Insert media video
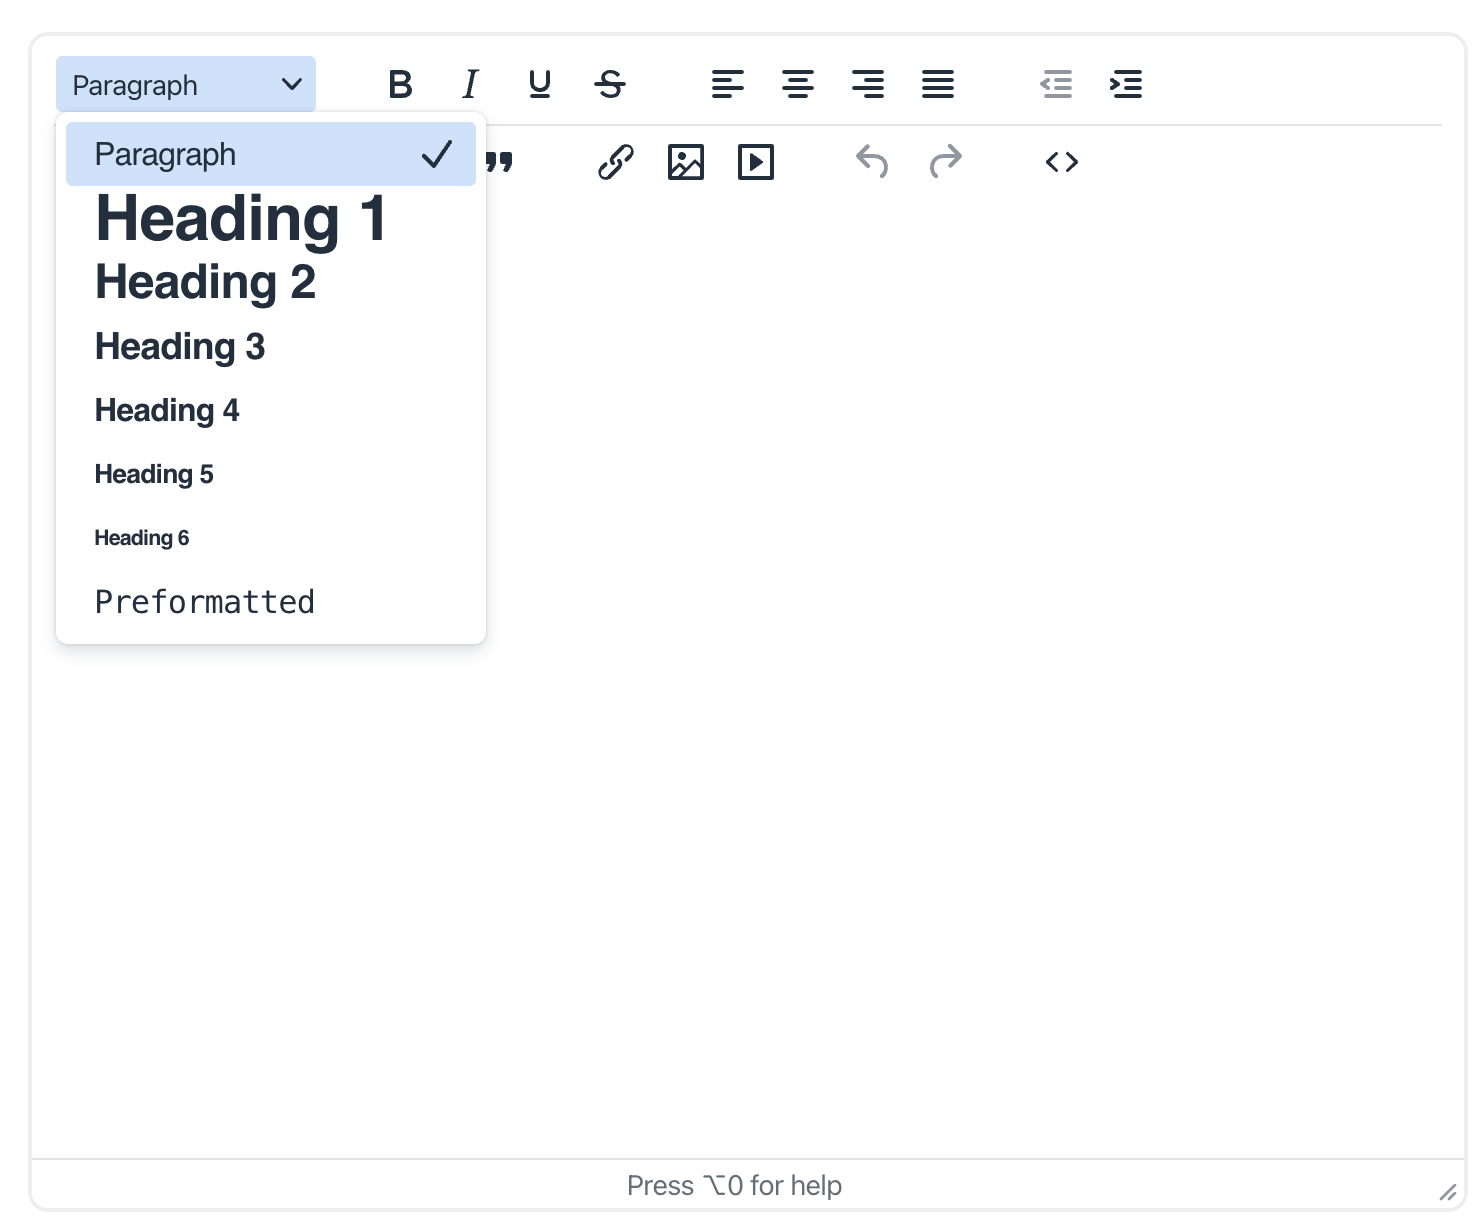 point(756,162)
